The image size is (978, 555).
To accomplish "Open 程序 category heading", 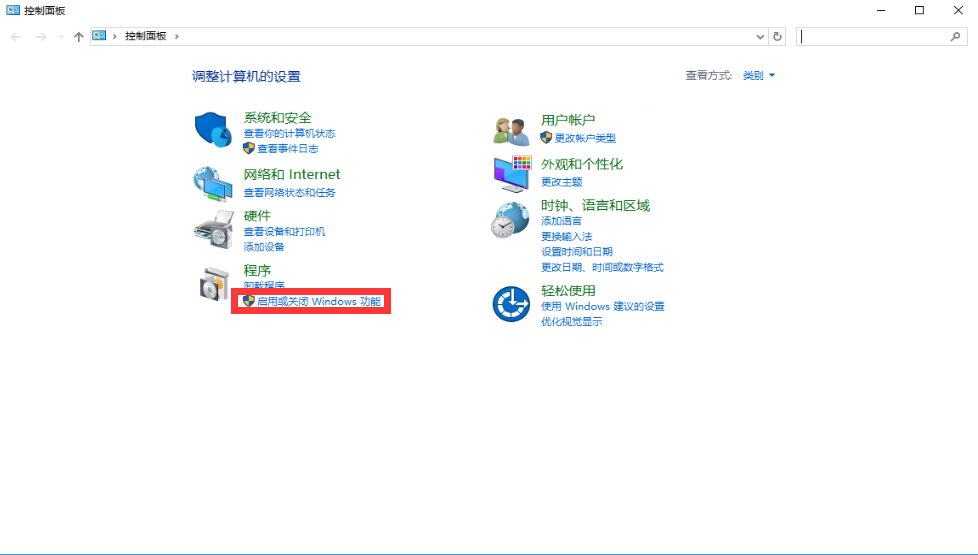I will point(257,271).
